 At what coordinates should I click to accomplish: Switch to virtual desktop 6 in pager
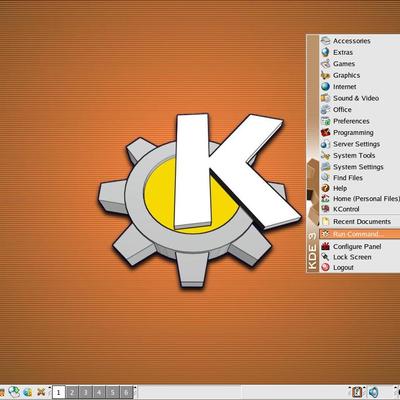(x=126, y=392)
